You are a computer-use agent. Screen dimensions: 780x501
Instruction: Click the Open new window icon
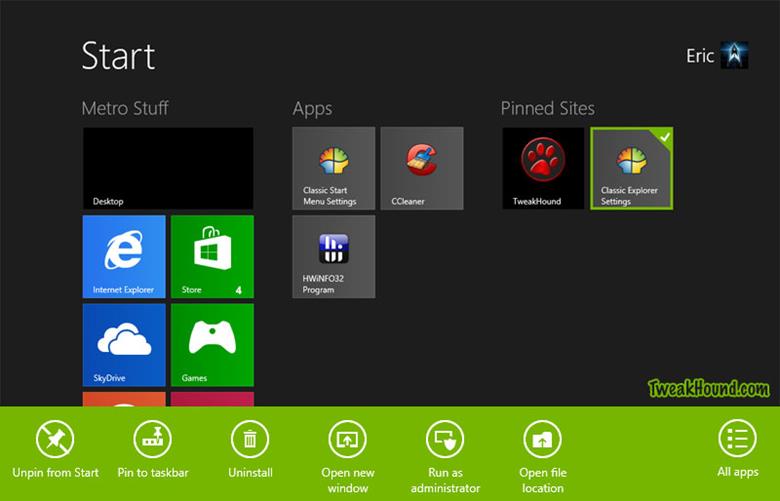(x=348, y=439)
